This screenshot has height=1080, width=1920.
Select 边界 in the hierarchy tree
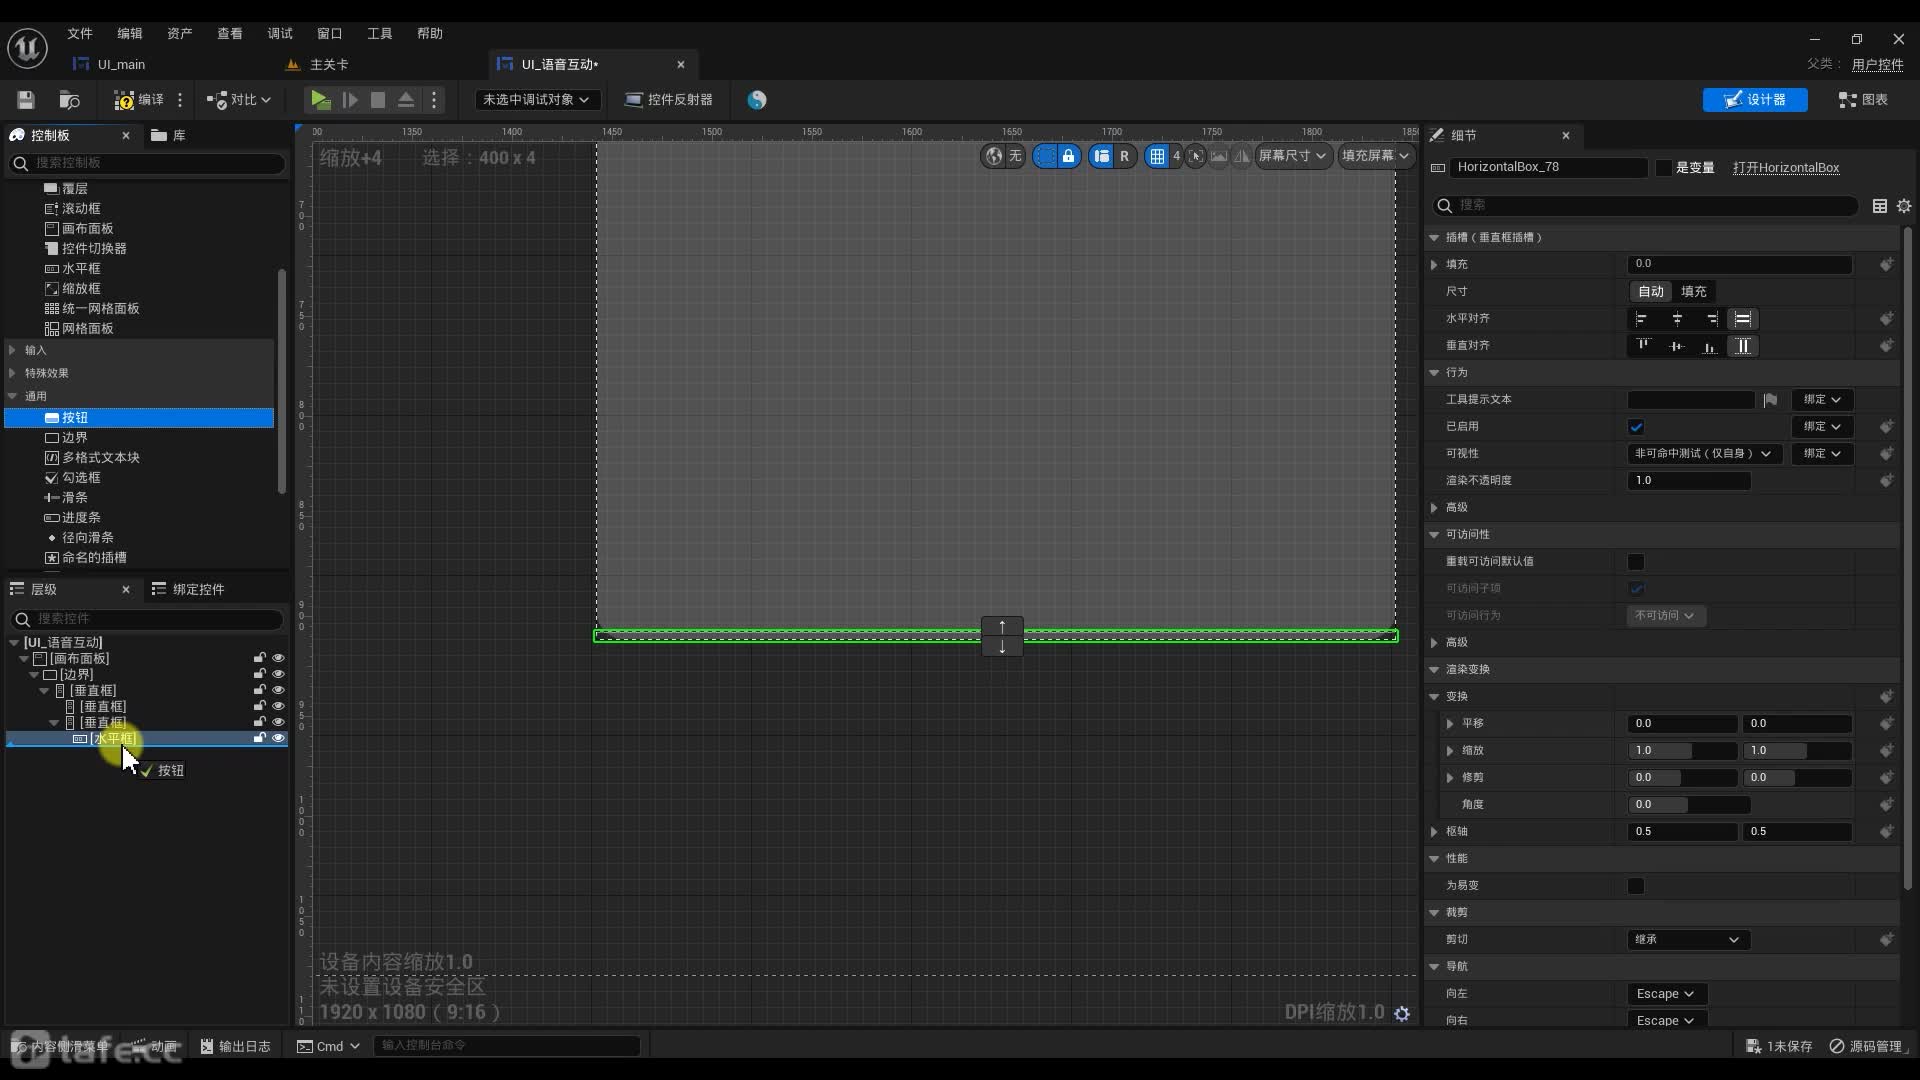76,674
